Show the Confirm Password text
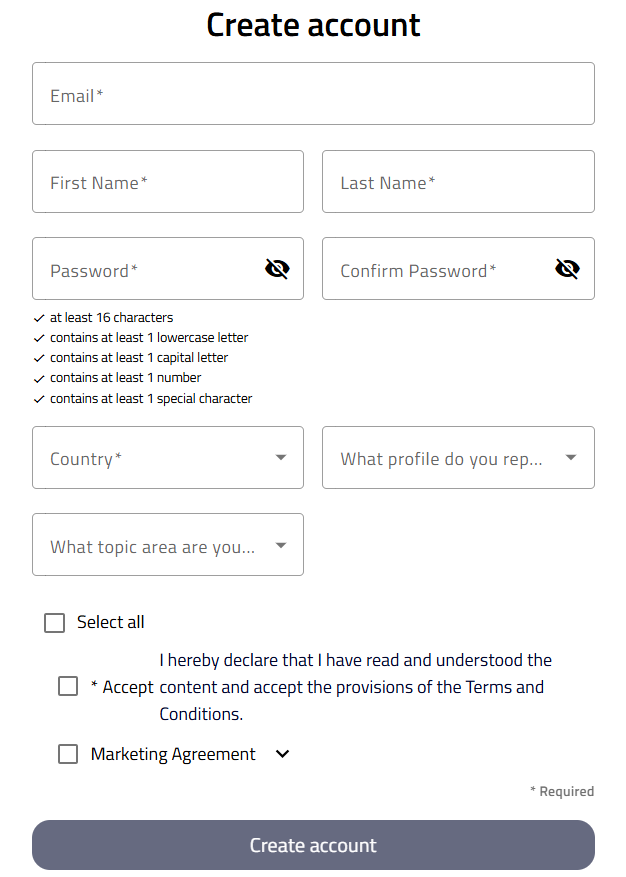 [x=567, y=269]
